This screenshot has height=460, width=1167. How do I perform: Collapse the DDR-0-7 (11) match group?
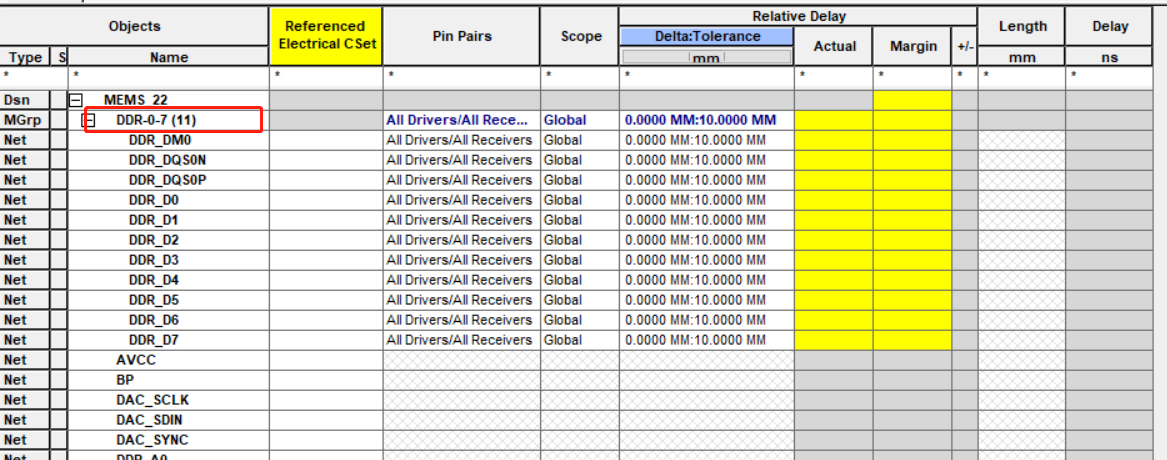click(x=88, y=120)
